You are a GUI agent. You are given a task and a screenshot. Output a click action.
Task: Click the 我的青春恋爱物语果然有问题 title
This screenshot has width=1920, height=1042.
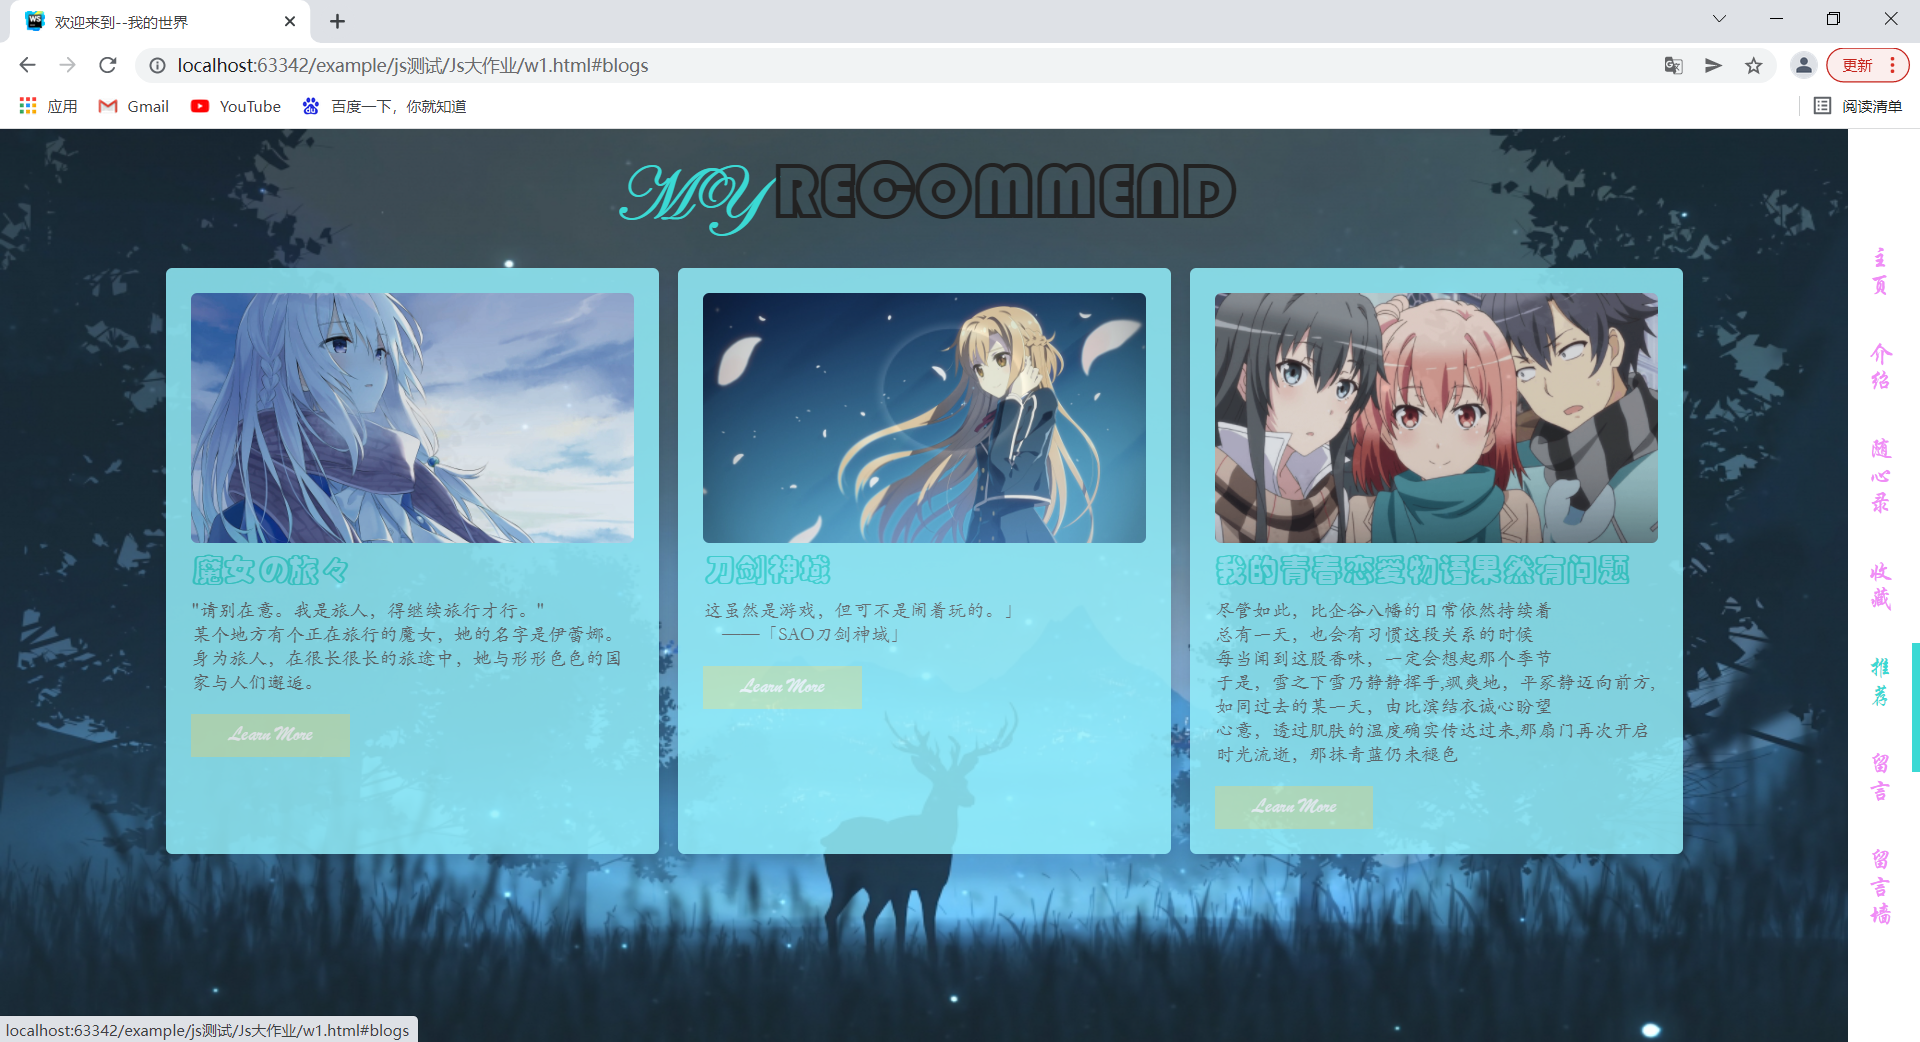point(1422,571)
